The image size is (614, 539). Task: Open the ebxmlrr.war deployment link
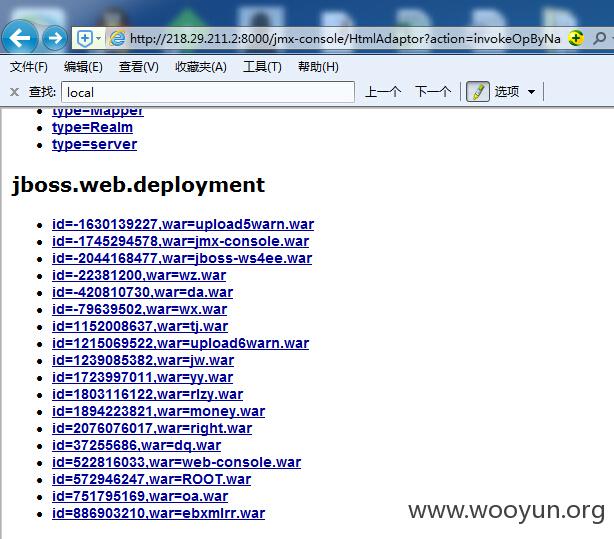pyautogui.click(x=159, y=514)
